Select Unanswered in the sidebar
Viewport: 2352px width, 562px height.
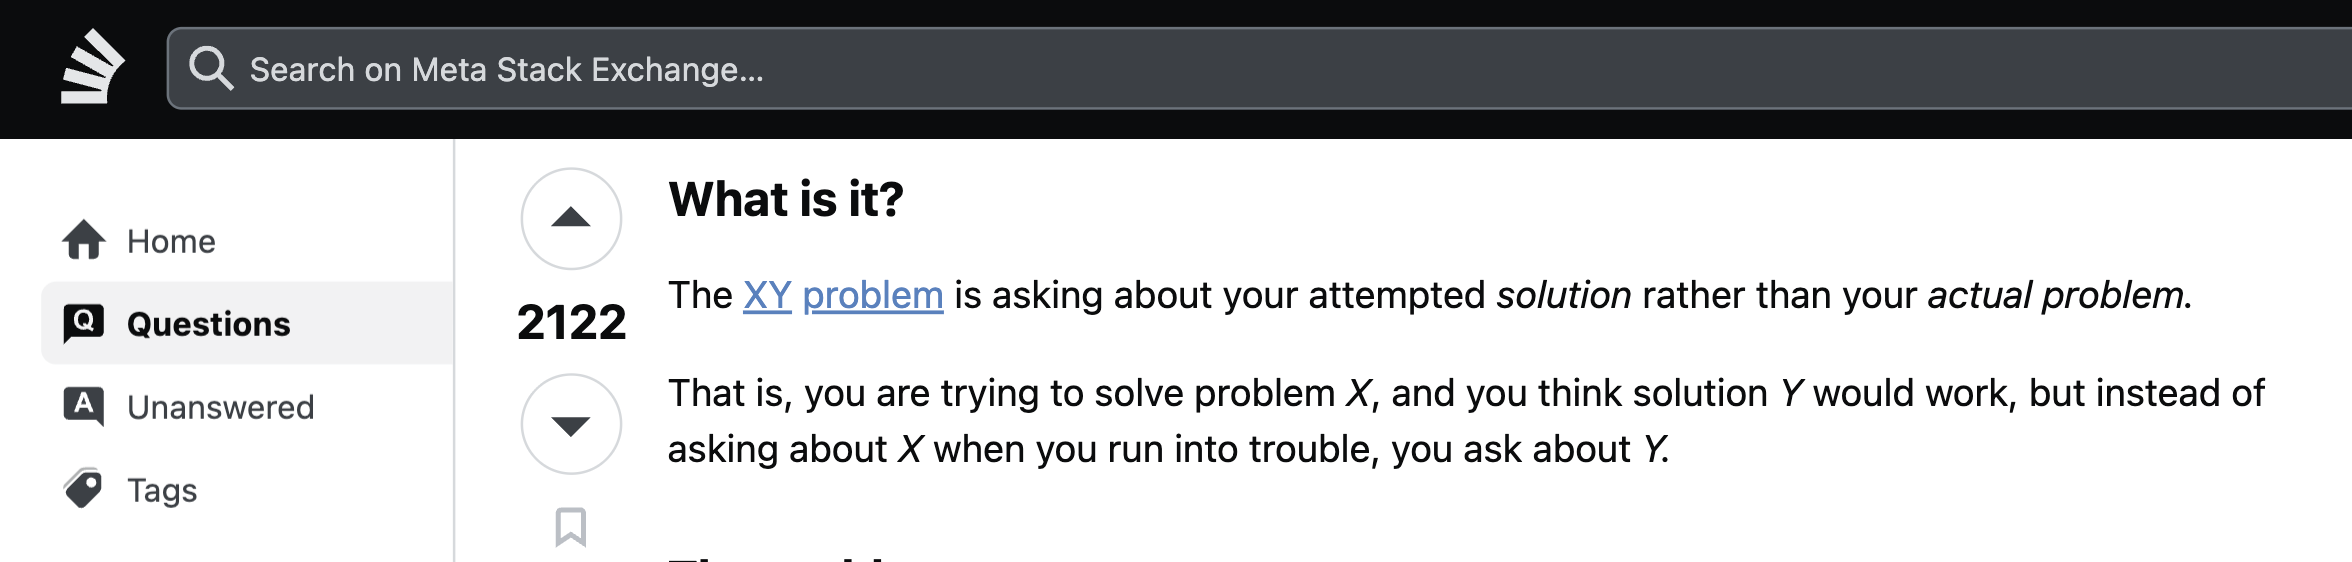click(220, 407)
